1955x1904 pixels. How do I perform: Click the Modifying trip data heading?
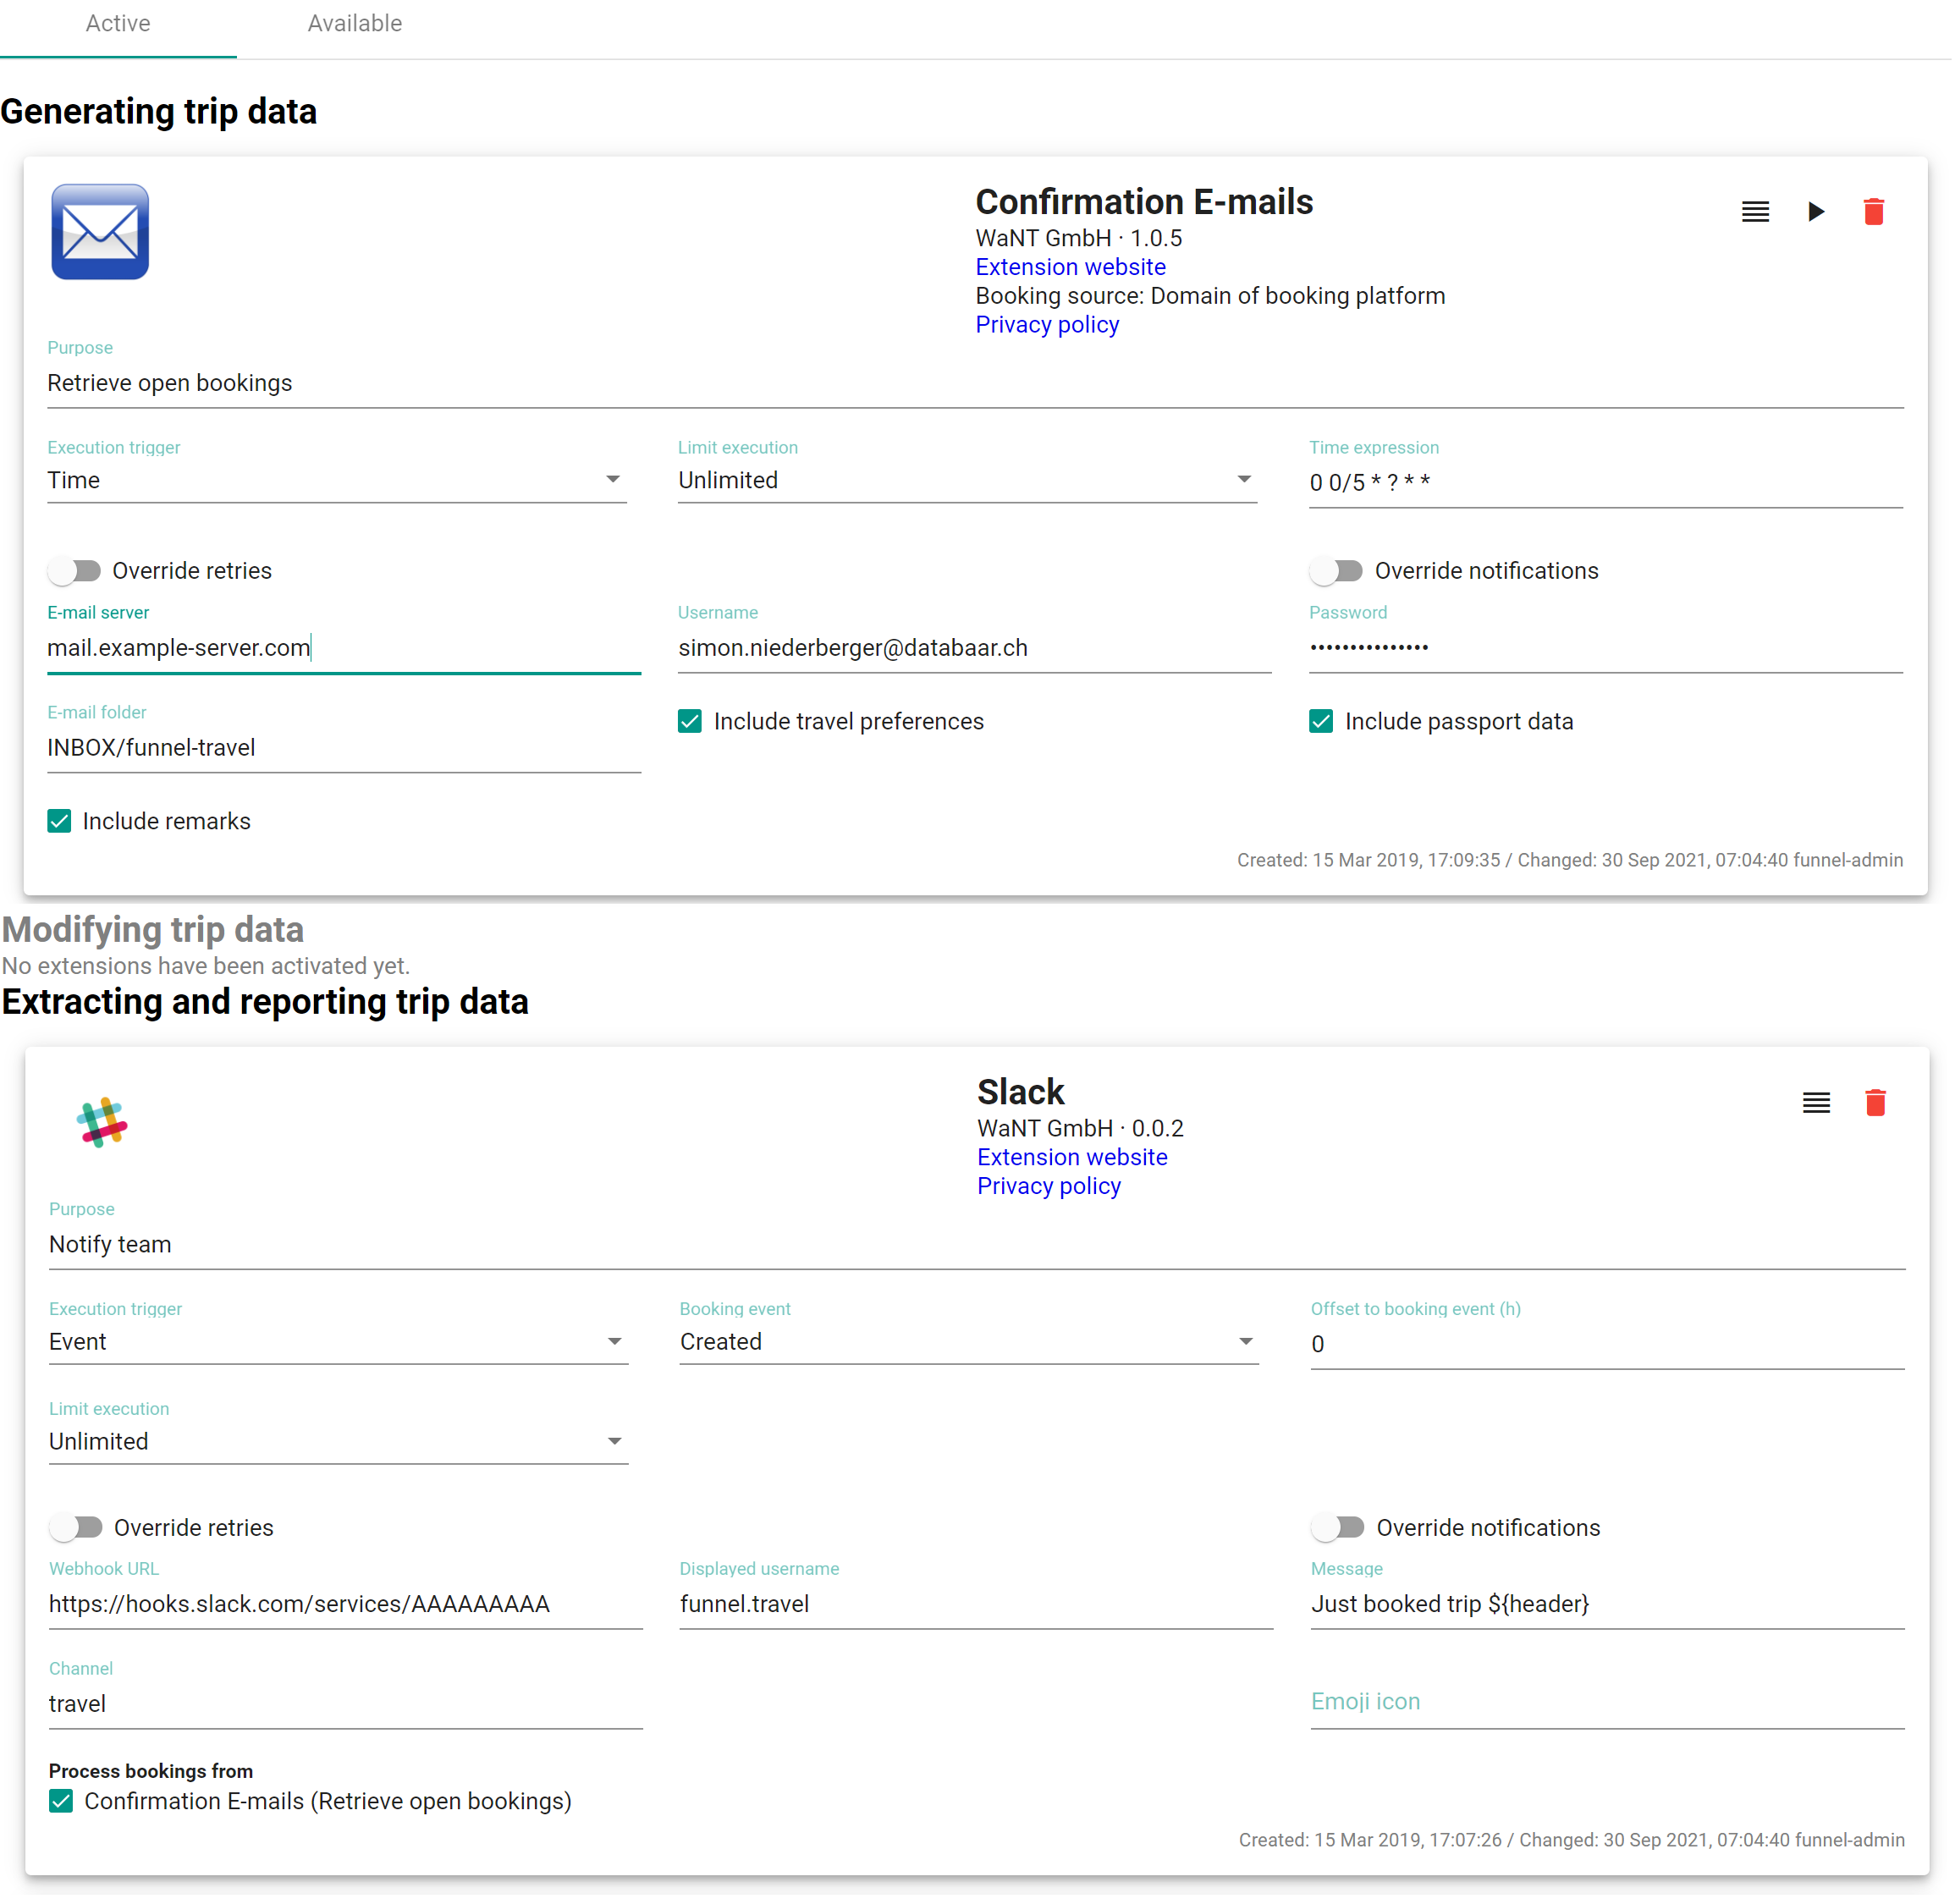153,931
